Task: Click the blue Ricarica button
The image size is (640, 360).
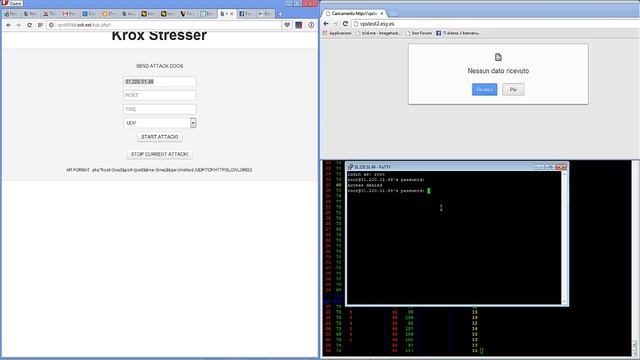Action: pyautogui.click(x=484, y=89)
